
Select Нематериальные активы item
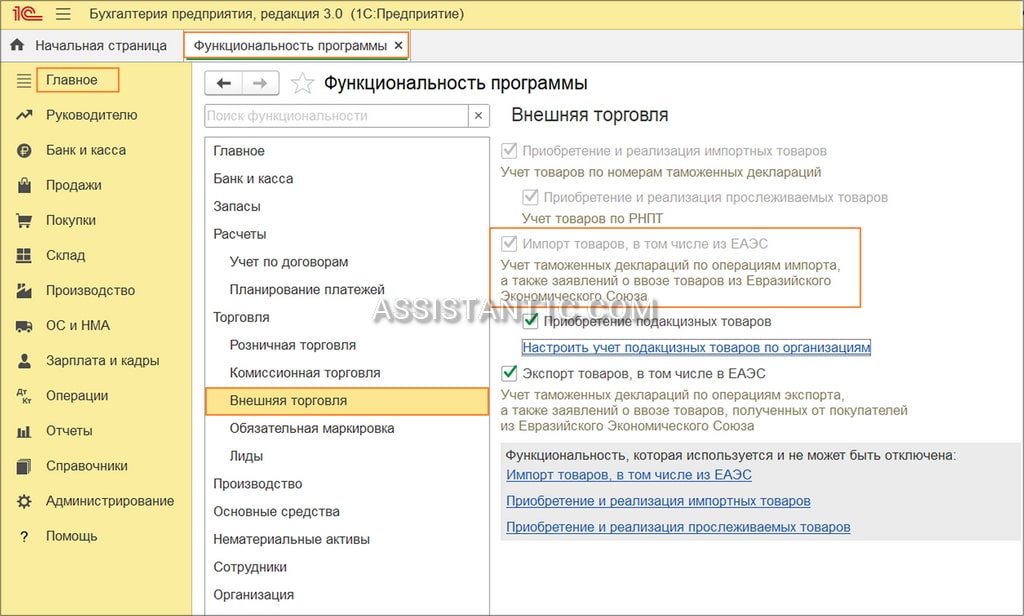tap(347, 540)
